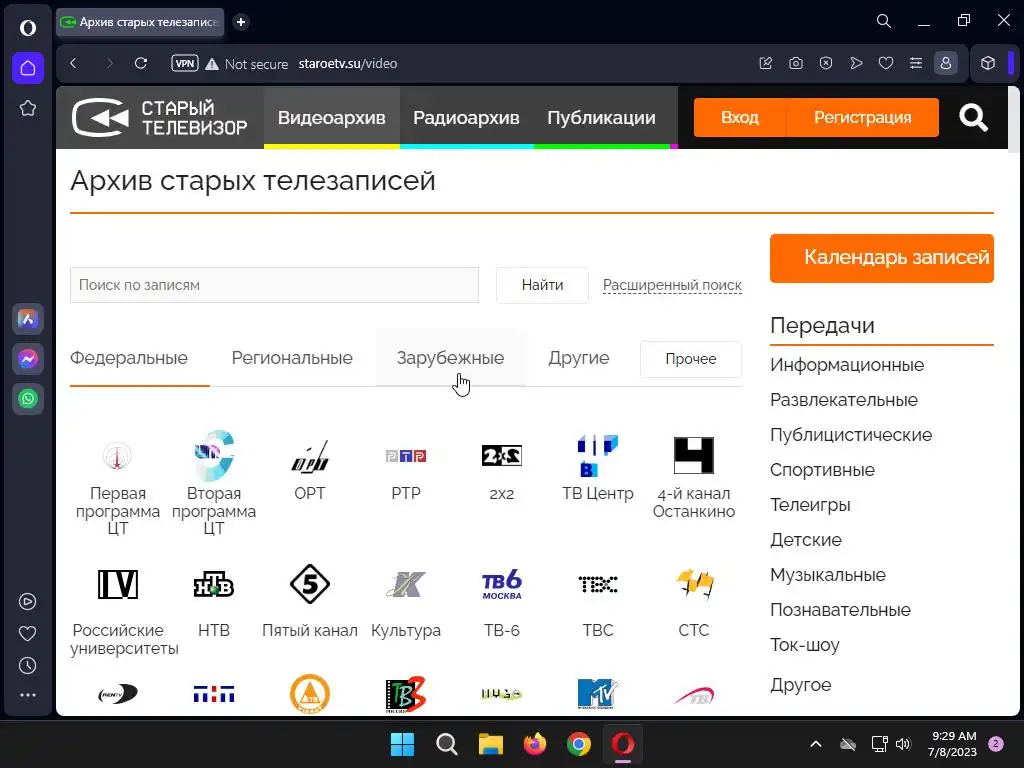1024x768 pixels.
Task: Open Firefox from the taskbar
Action: click(x=535, y=744)
